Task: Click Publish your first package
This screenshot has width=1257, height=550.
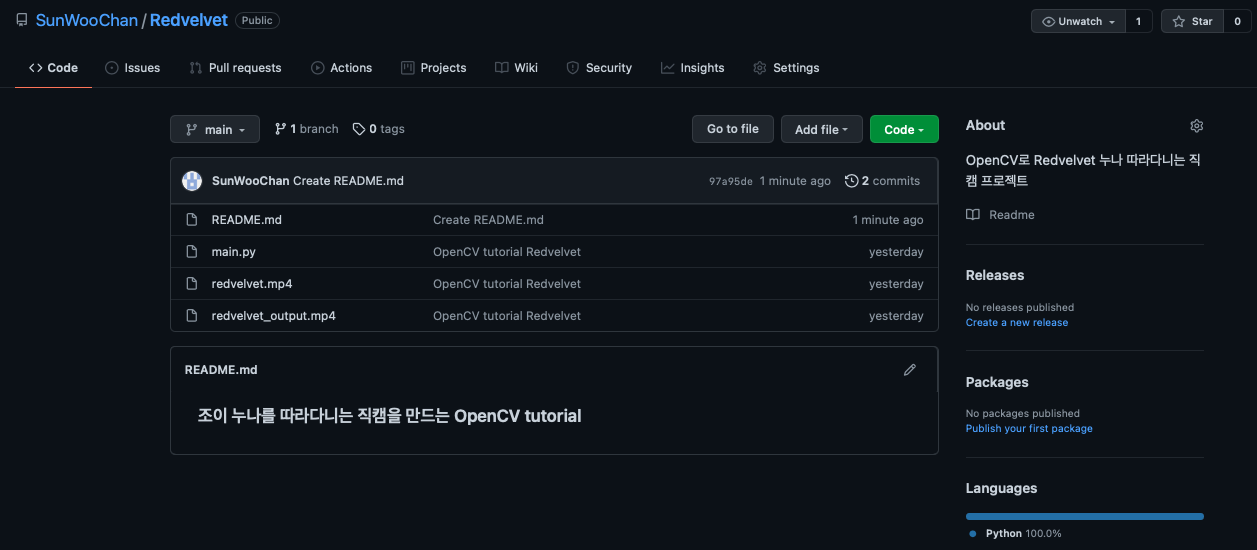Action: click(1029, 429)
